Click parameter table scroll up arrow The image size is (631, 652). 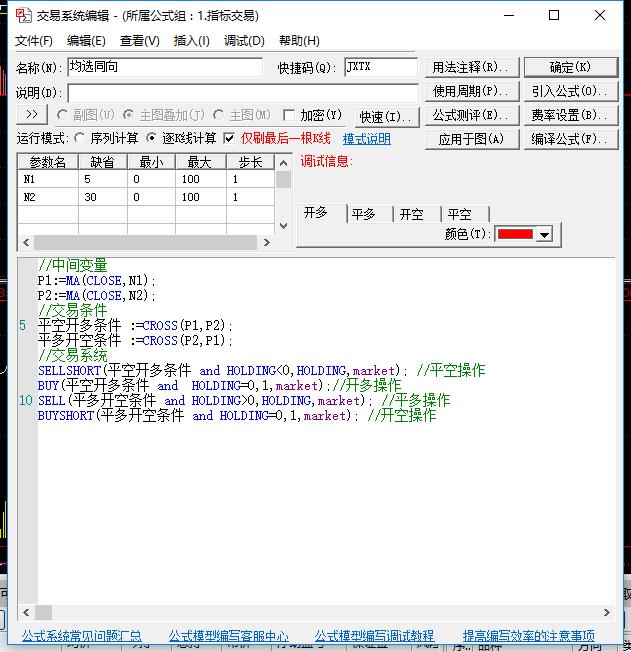(x=283, y=163)
